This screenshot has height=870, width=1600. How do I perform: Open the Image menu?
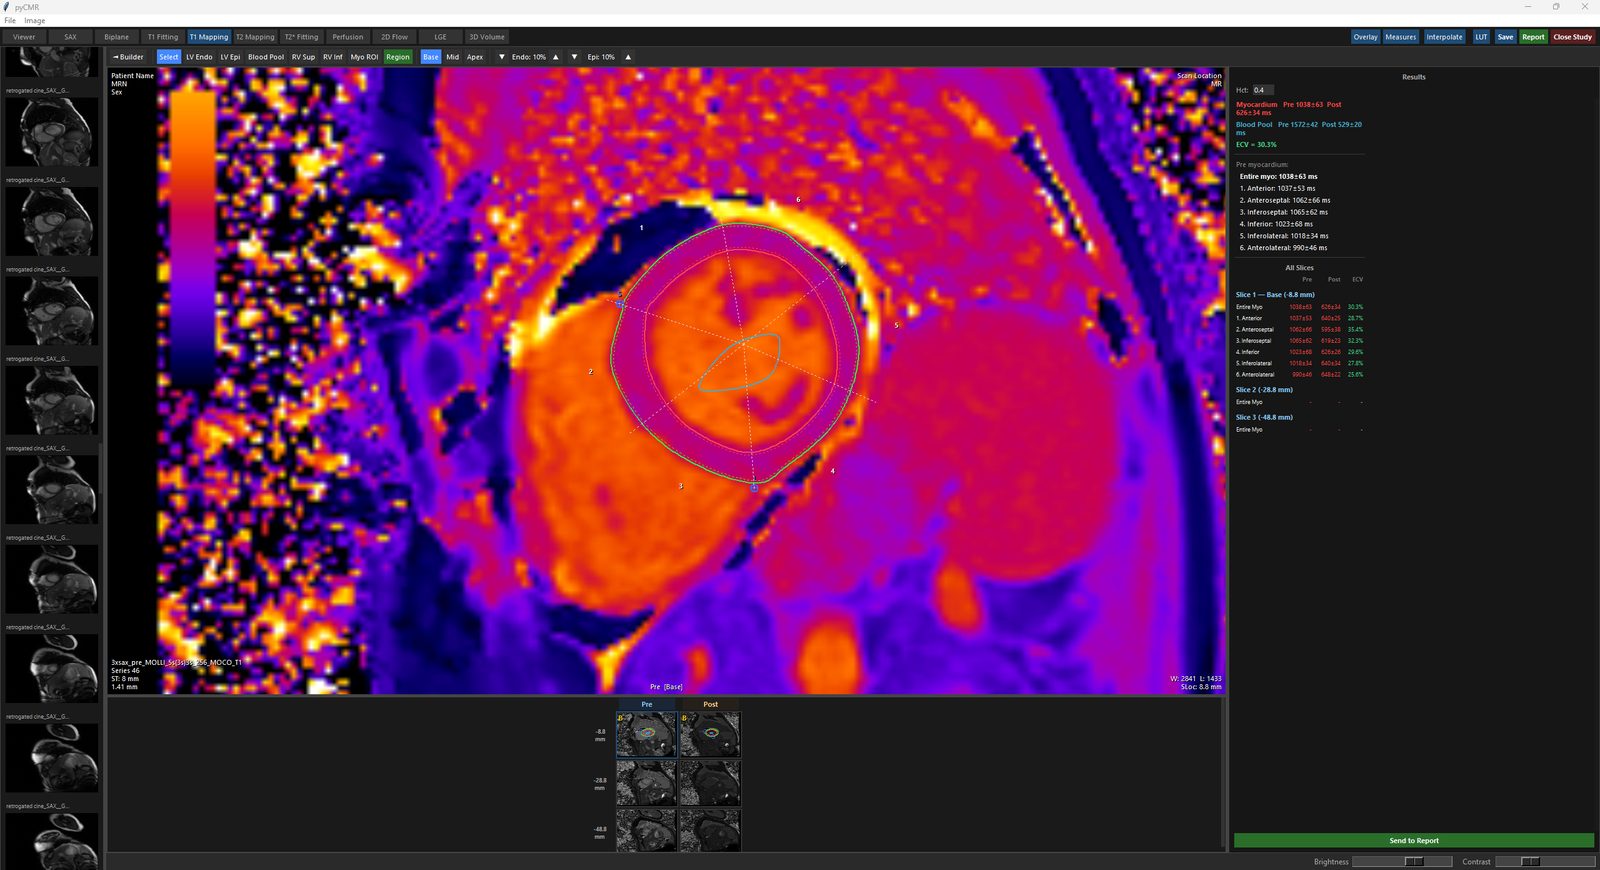point(34,20)
